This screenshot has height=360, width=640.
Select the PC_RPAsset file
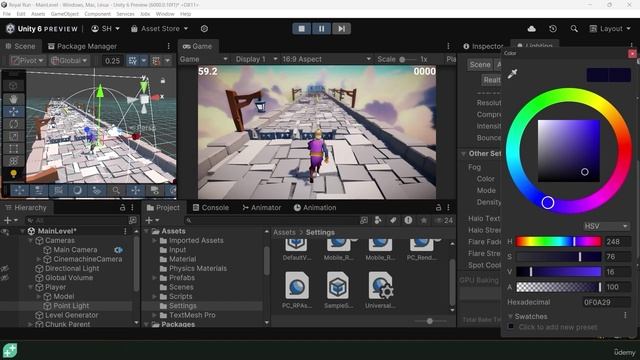pos(297,290)
